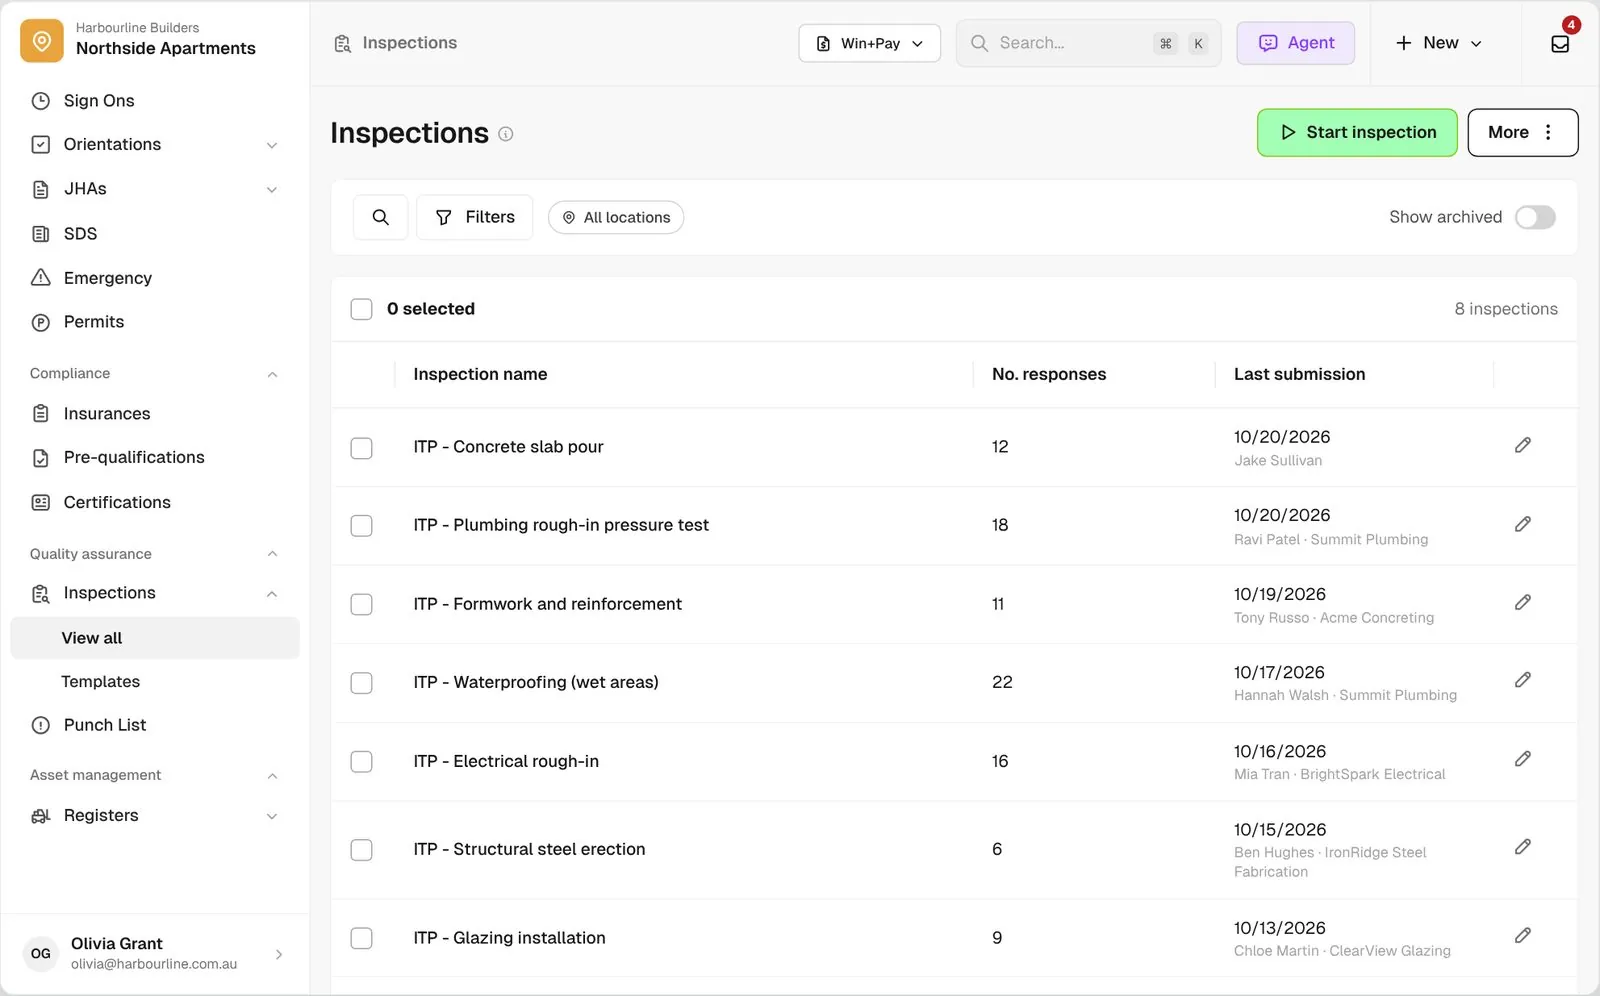This screenshot has width=1600, height=996.
Task: Check the Waterproofing (wet areas) checkbox
Action: (x=361, y=683)
